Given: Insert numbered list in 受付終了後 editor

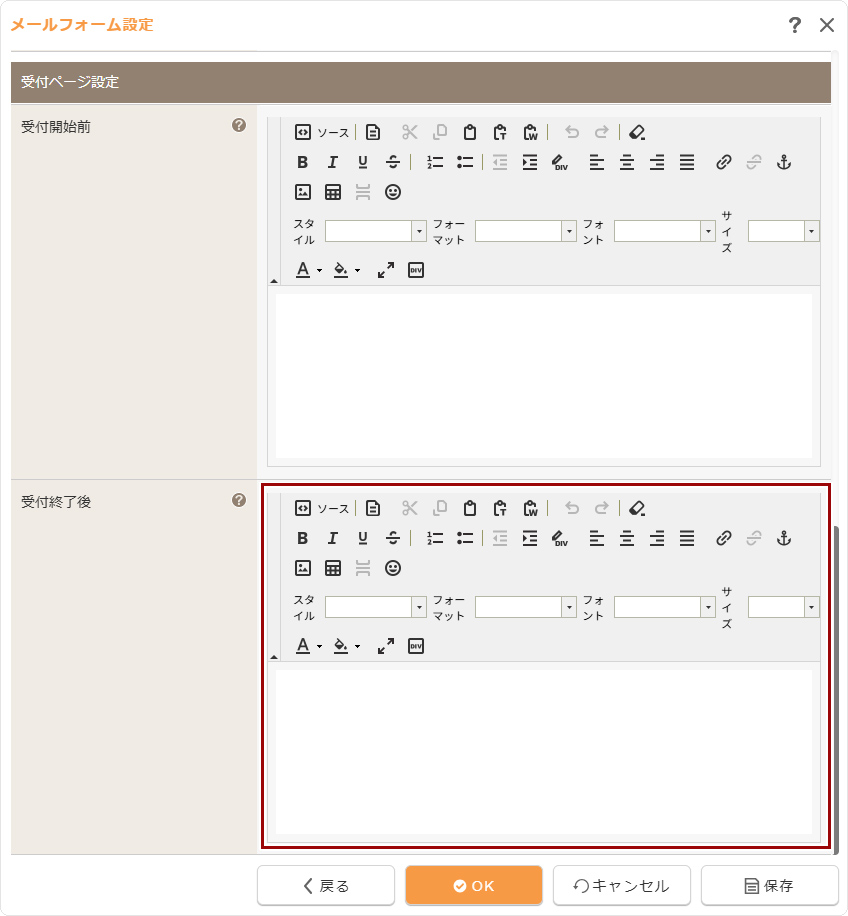Looking at the screenshot, I should coord(435,538).
